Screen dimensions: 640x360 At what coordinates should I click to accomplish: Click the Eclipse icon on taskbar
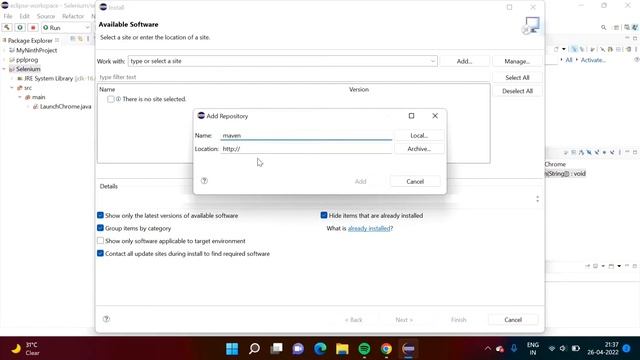click(x=408, y=349)
